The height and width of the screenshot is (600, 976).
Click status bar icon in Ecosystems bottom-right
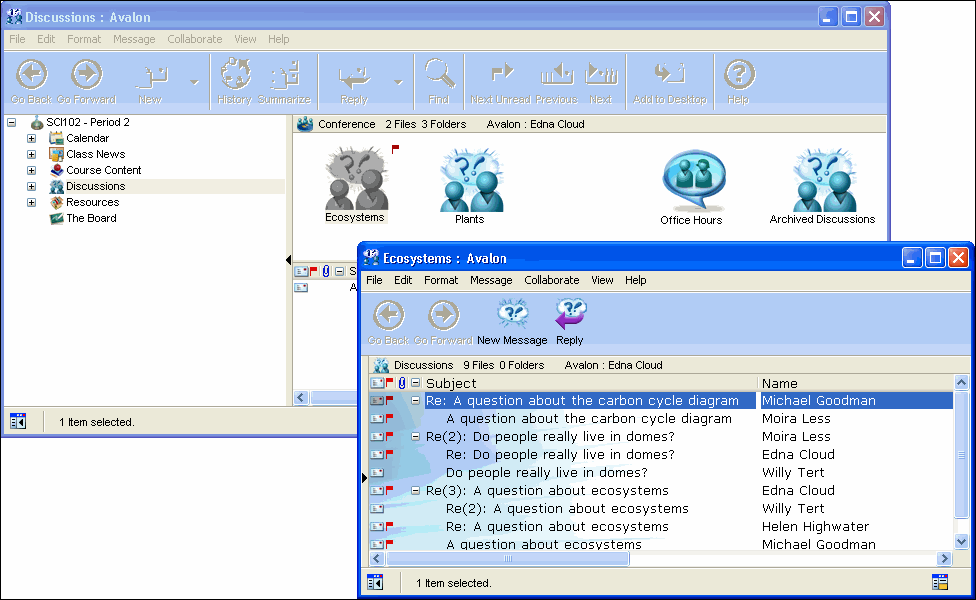[940, 582]
